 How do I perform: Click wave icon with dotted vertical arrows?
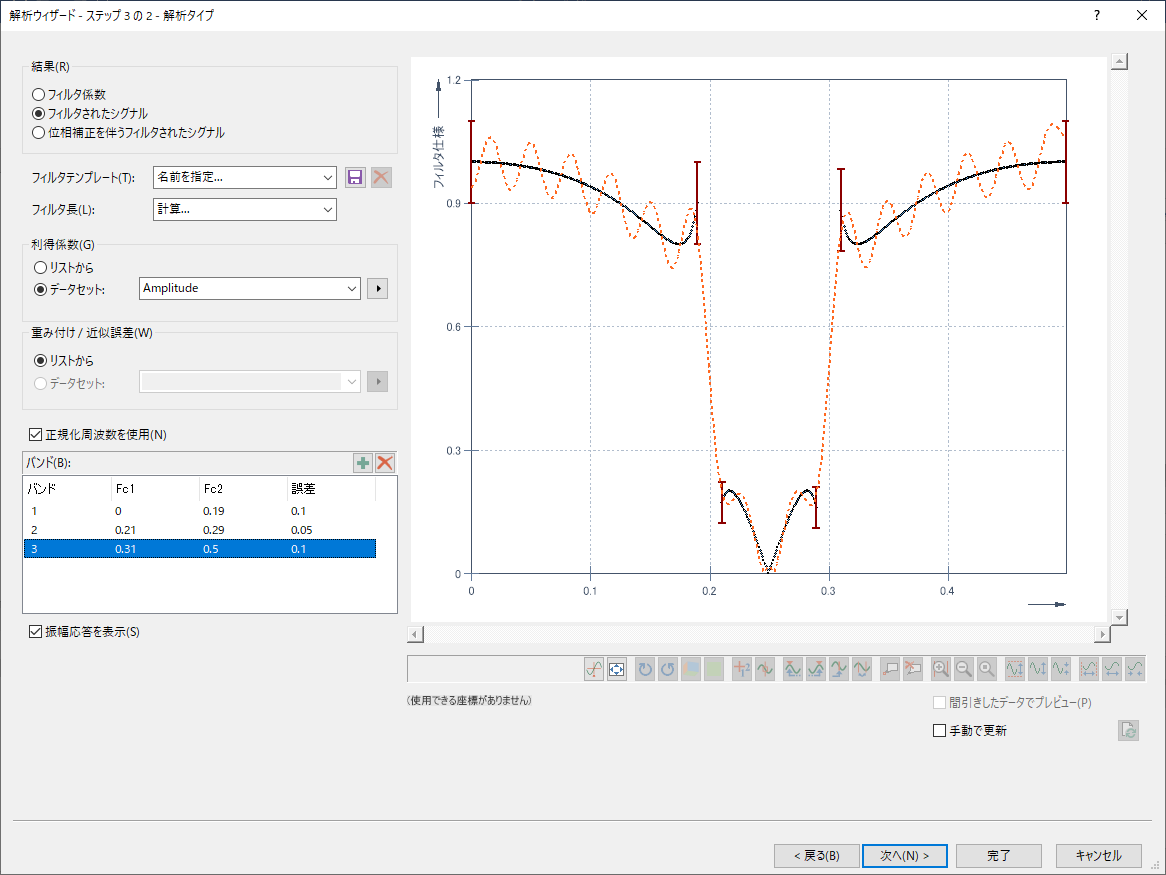coord(1061,669)
